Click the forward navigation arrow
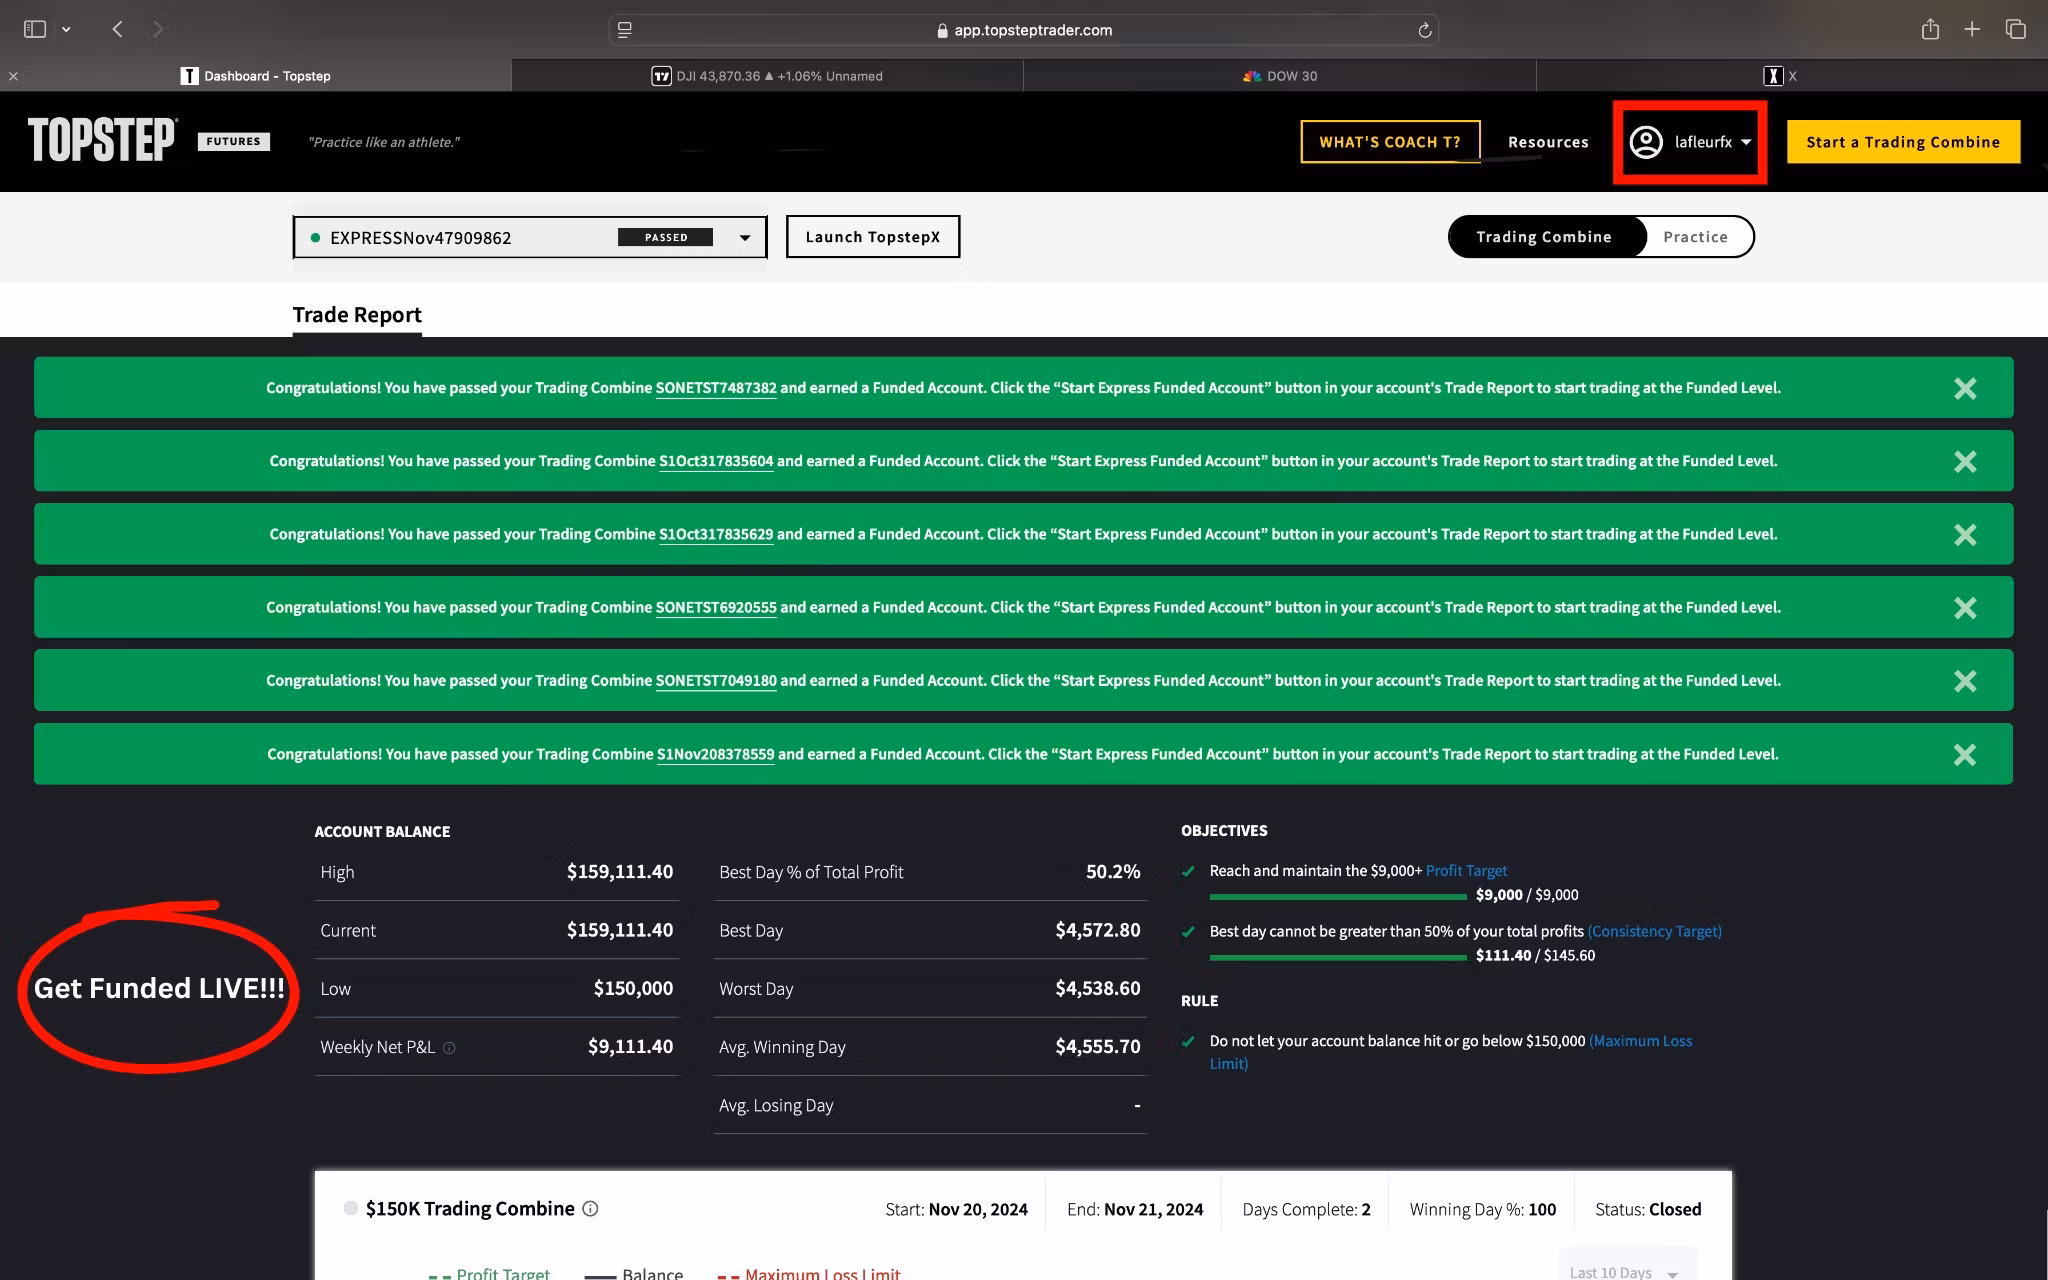The width and height of the screenshot is (2048, 1280). coord(157,30)
